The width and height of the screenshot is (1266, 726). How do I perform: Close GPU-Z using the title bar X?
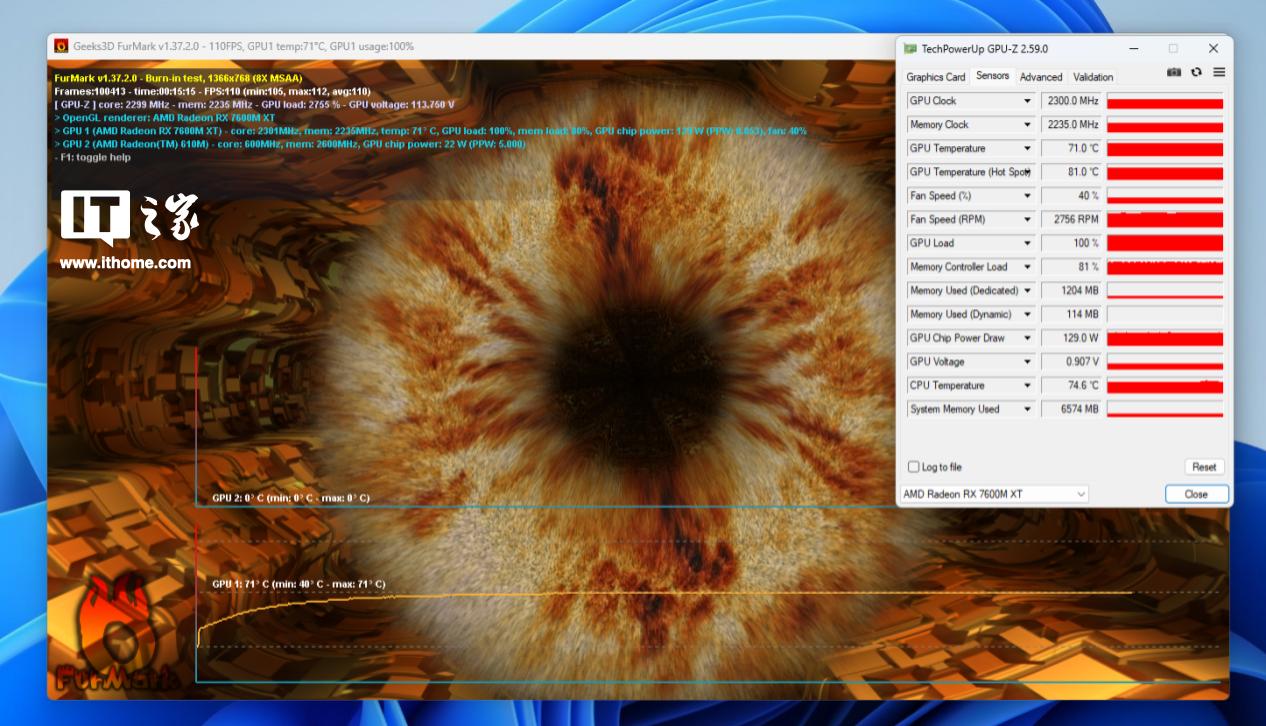(x=1213, y=48)
